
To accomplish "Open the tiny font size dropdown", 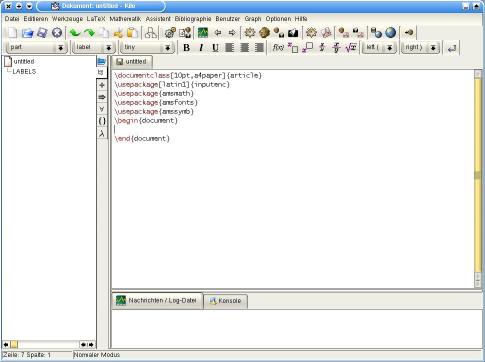I will coord(147,48).
